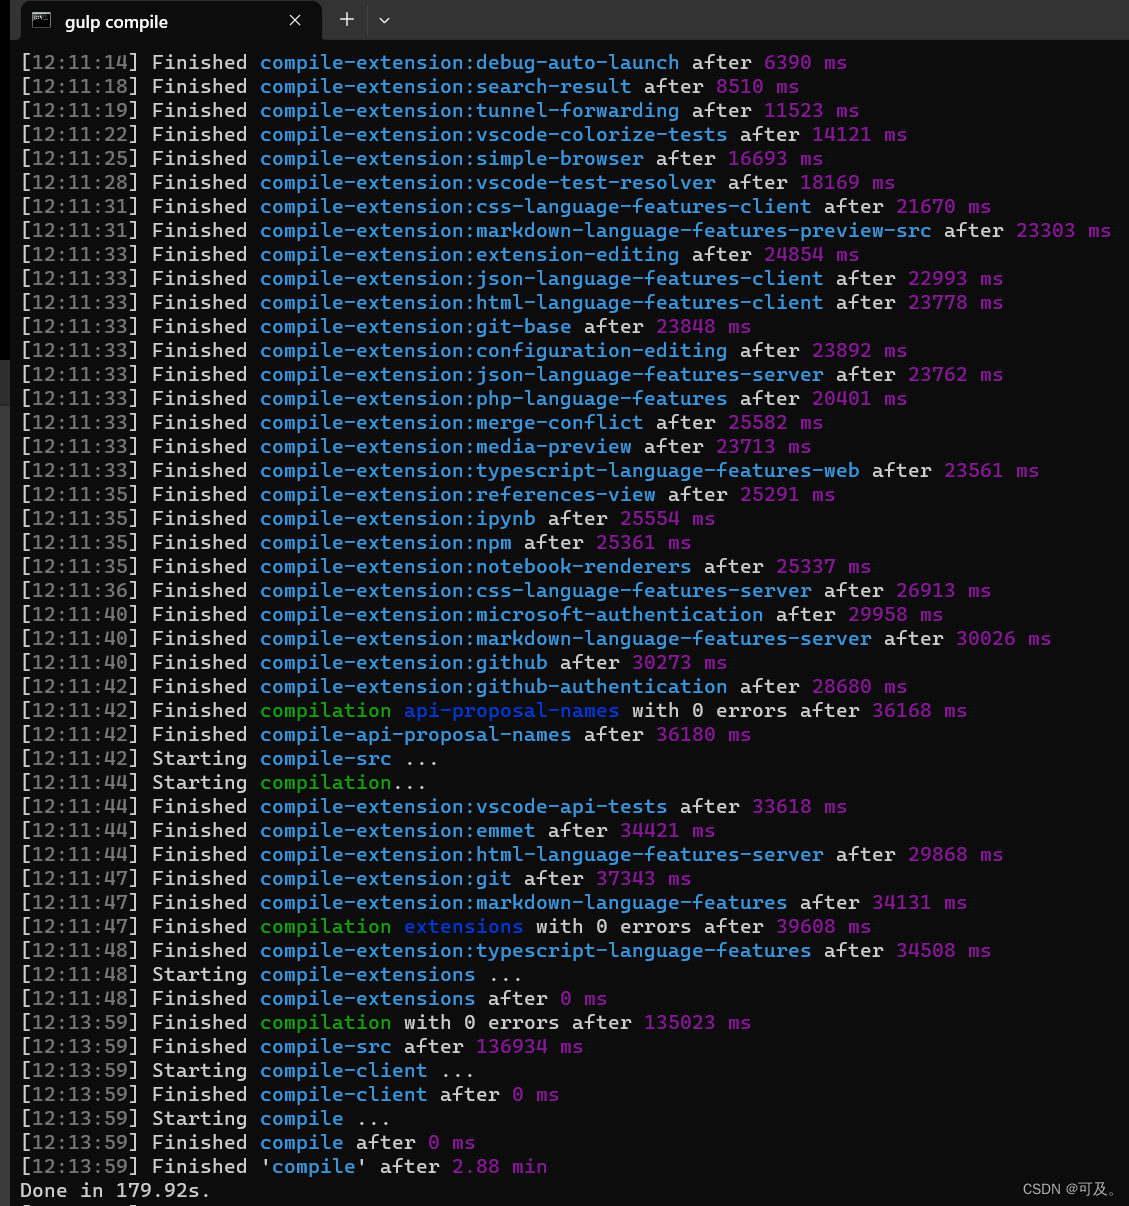Click 'compile-extension:media-preview' text
1129x1206 pixels.
pyautogui.click(x=445, y=447)
